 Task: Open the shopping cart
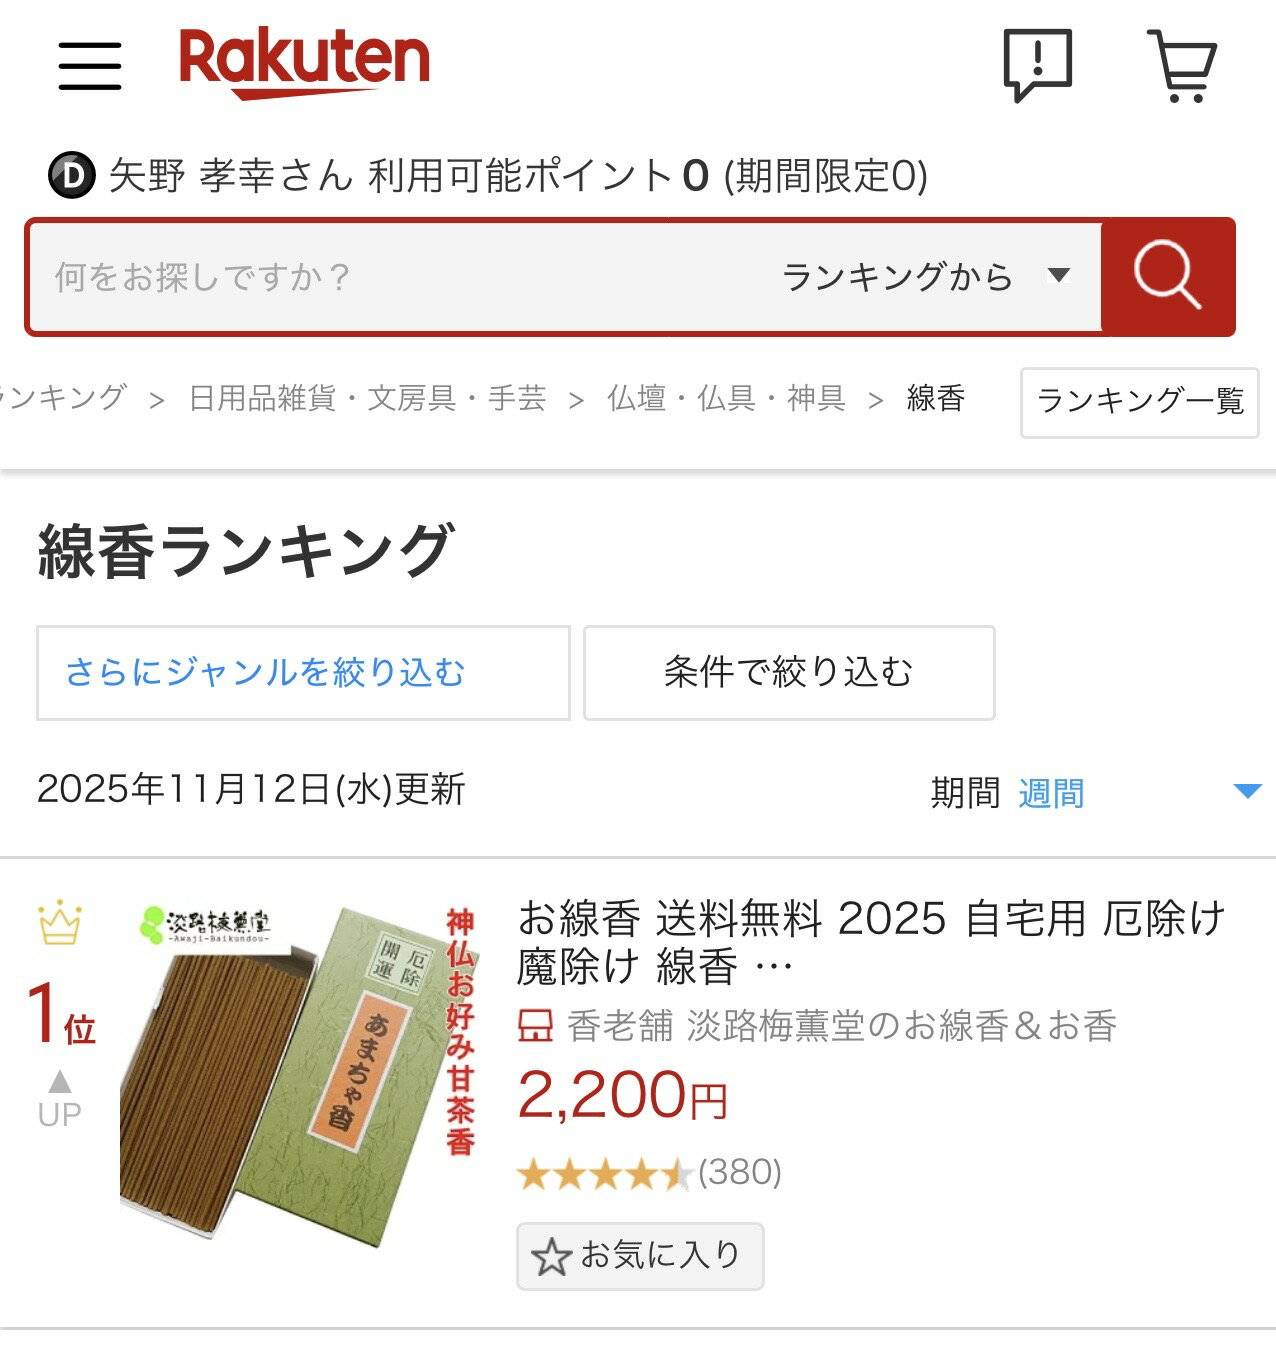coord(1182,66)
